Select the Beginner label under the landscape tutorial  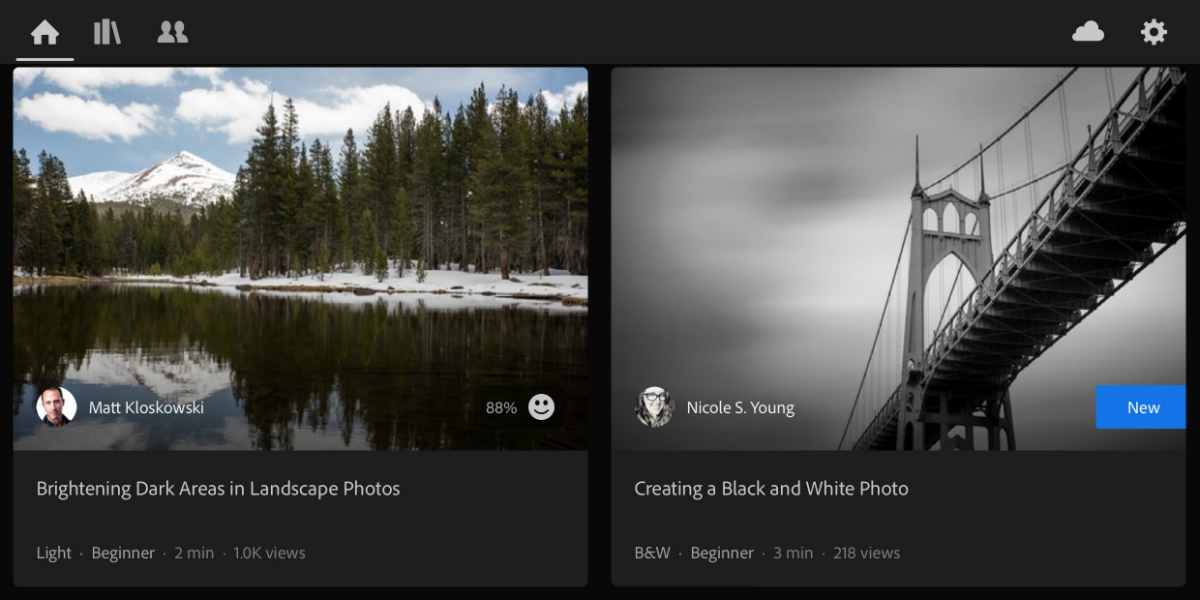point(123,552)
